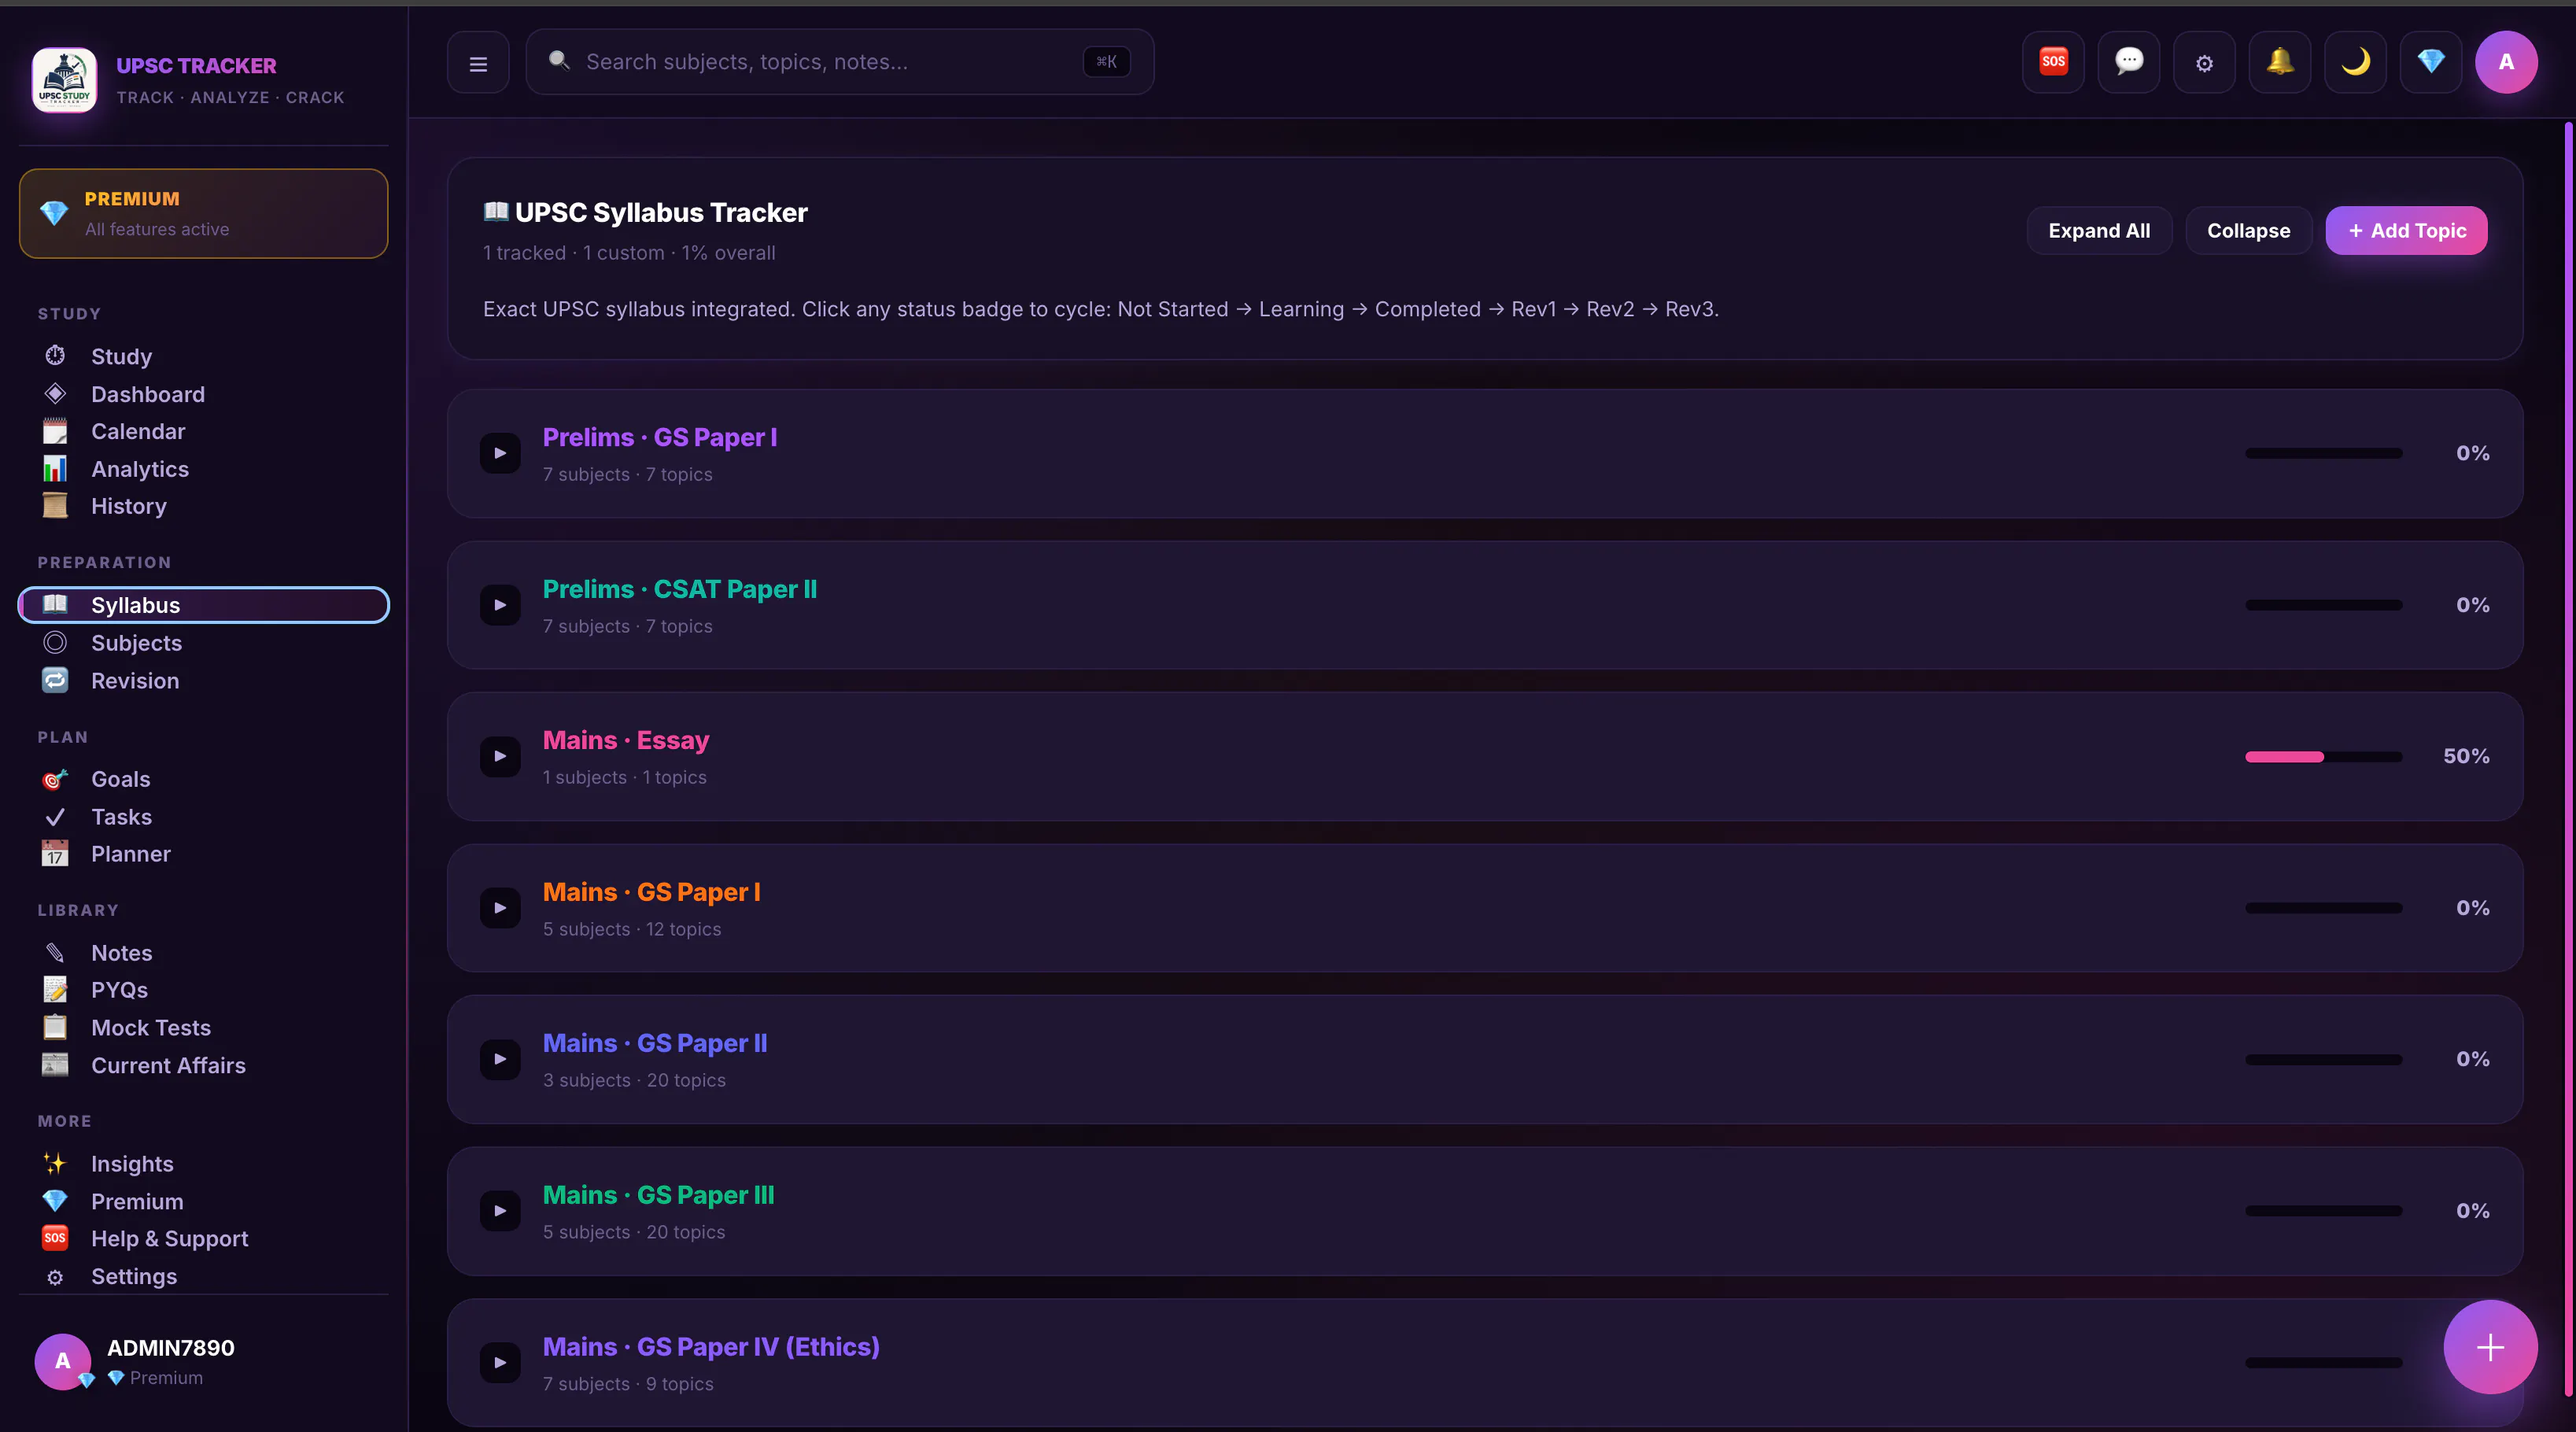This screenshot has width=2576, height=1432.
Task: Expand the Prelims GS Paper I section
Action: [x=500, y=453]
